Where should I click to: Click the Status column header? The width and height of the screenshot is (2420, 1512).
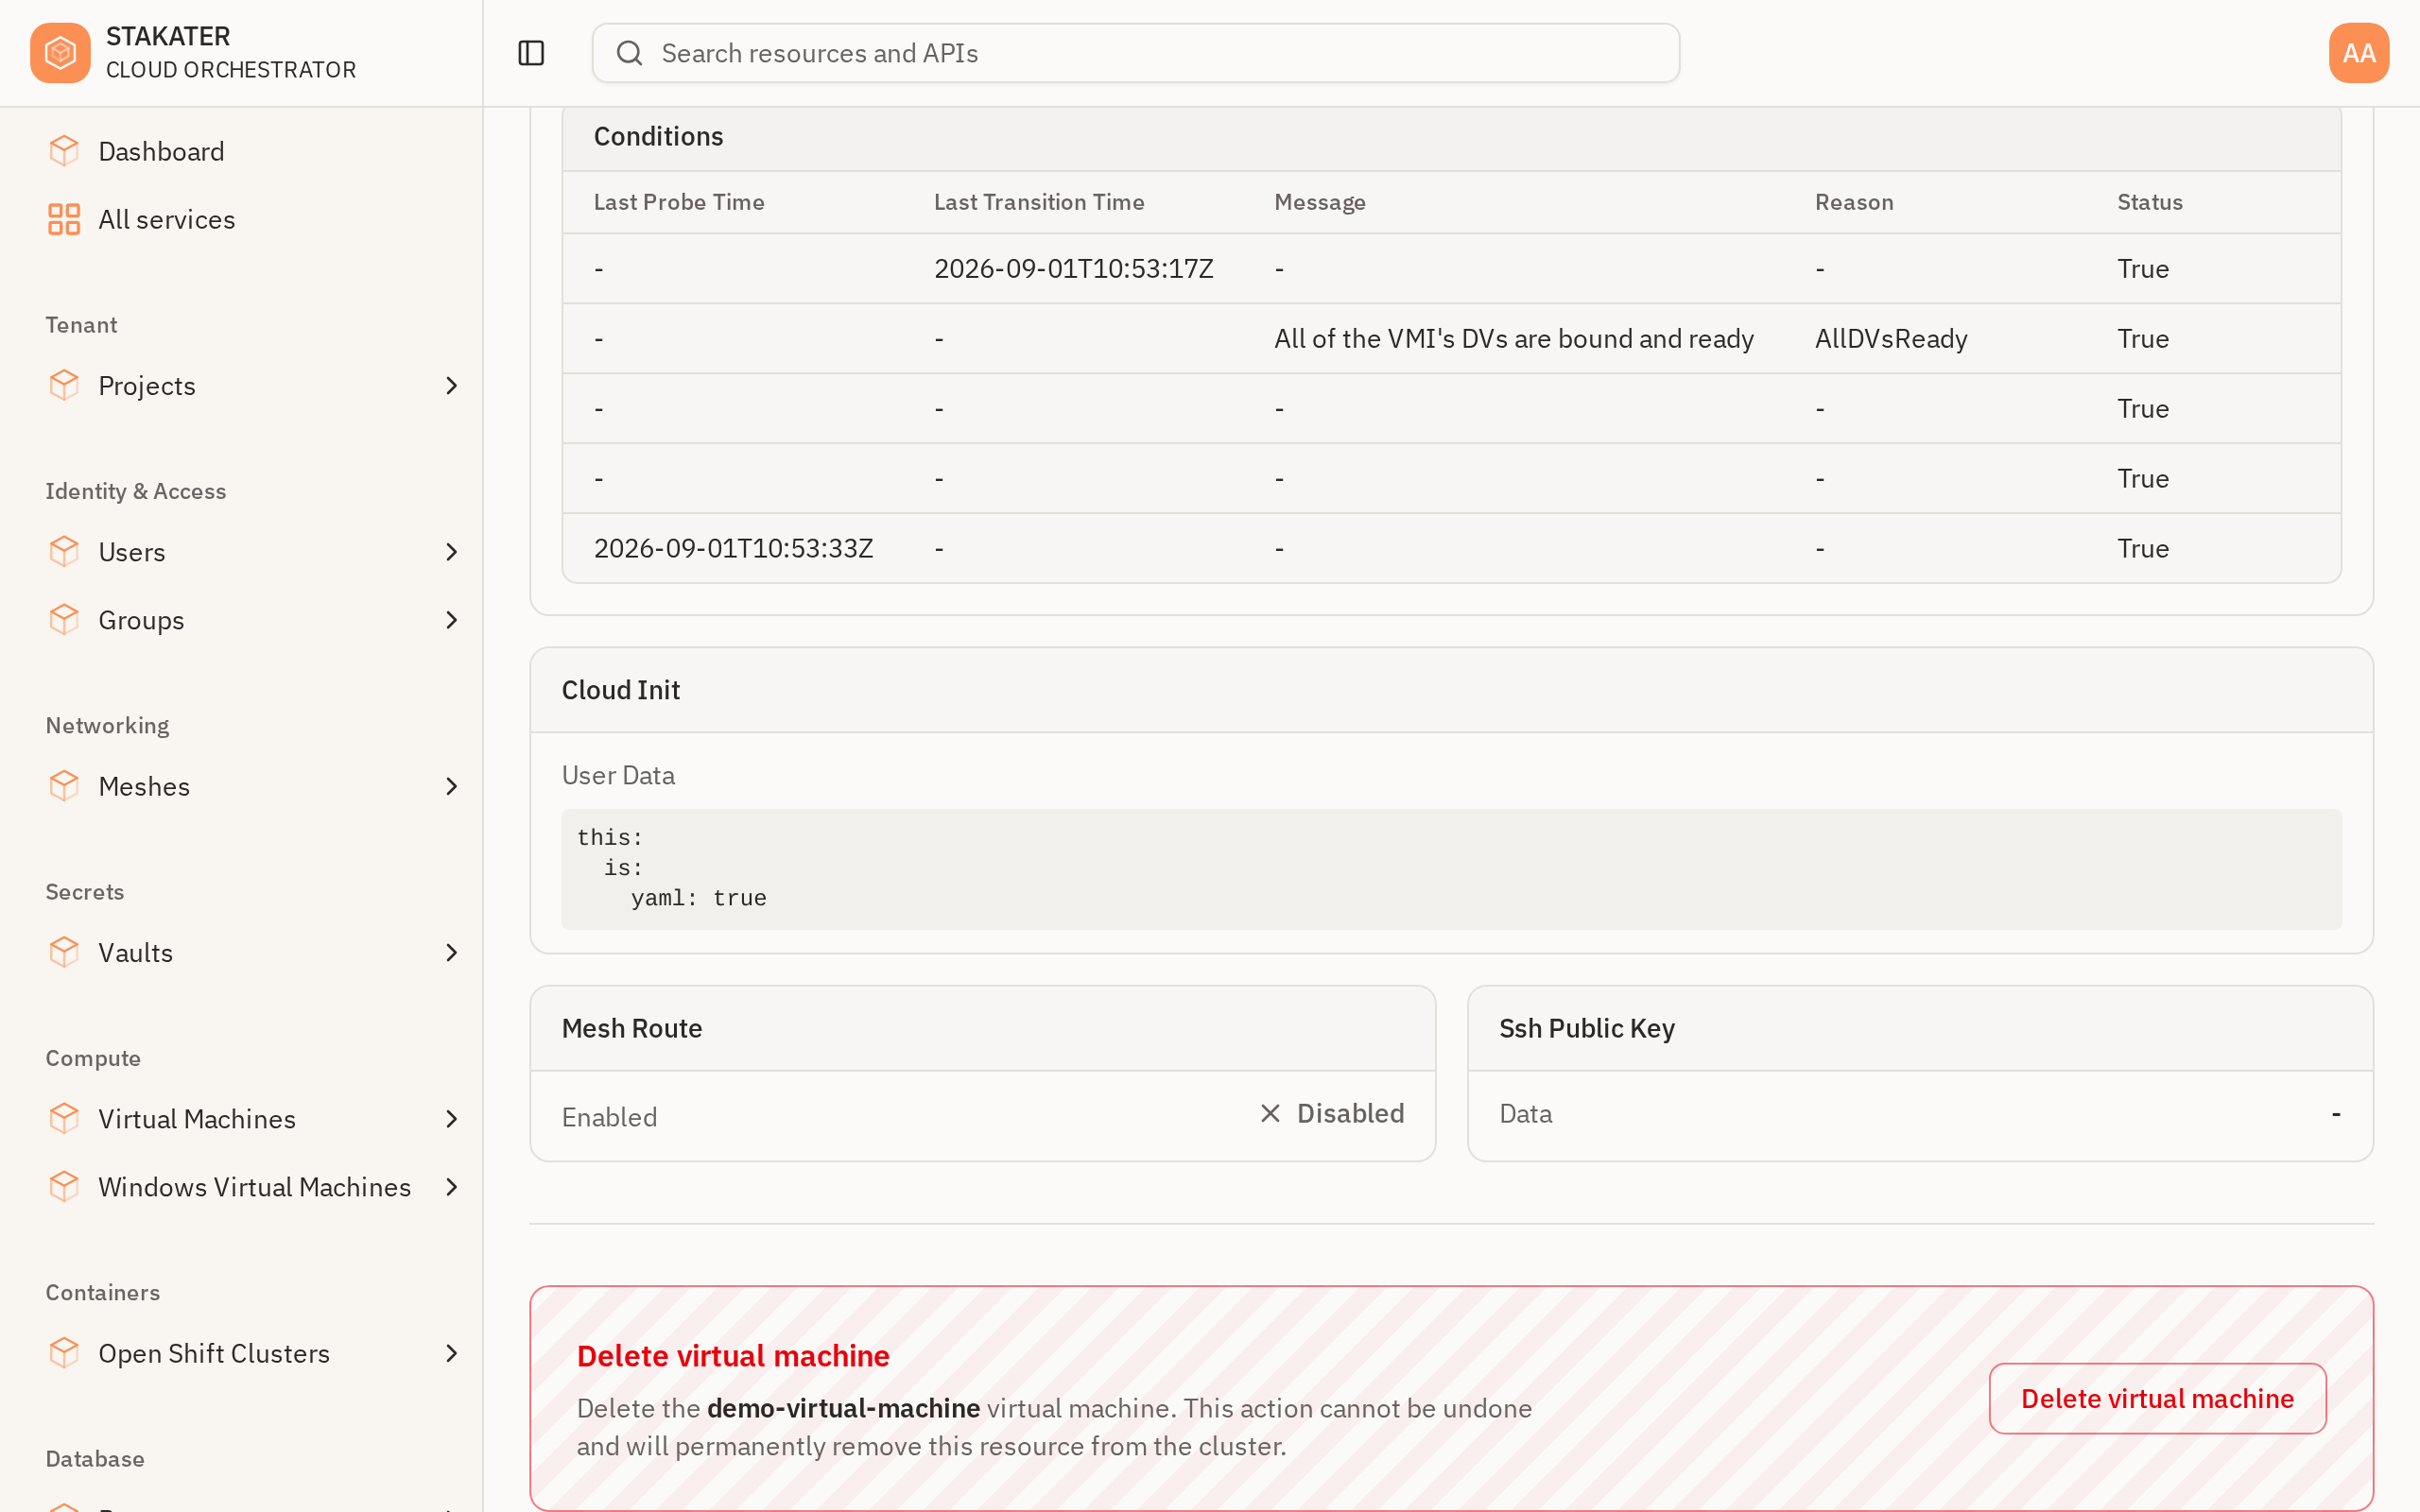pyautogui.click(x=2149, y=202)
